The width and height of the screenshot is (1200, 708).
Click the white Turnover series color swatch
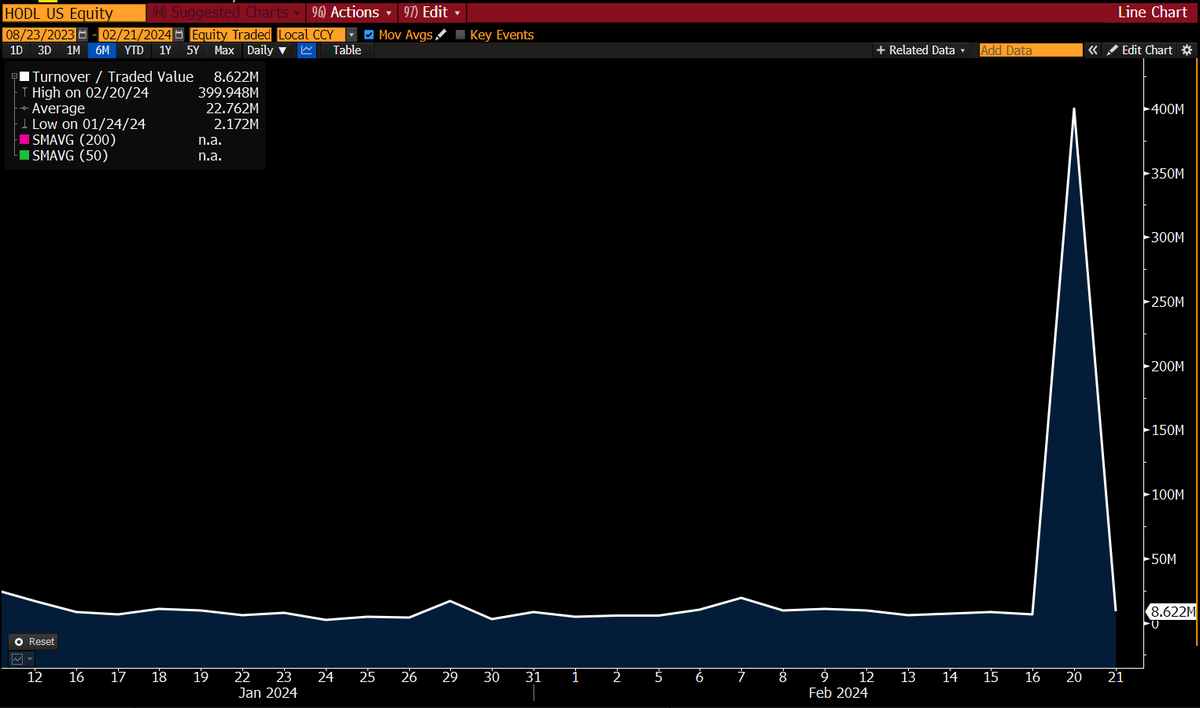25,77
